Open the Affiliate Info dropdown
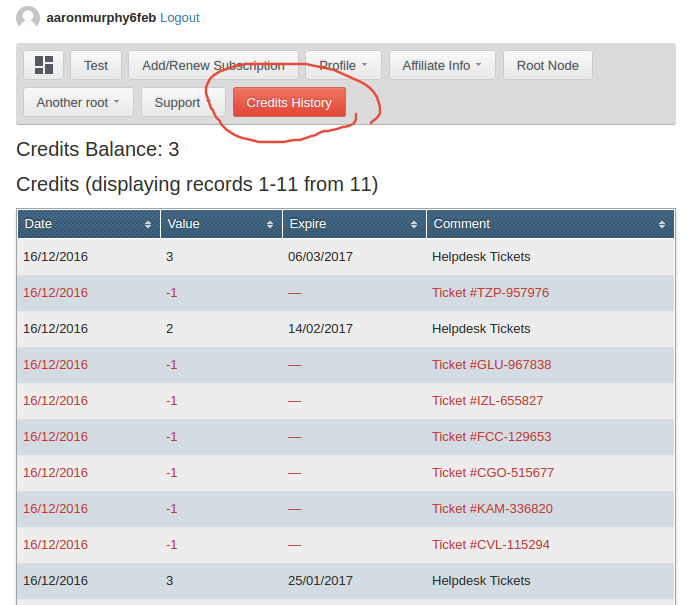This screenshot has height=605, width=691. [x=441, y=65]
